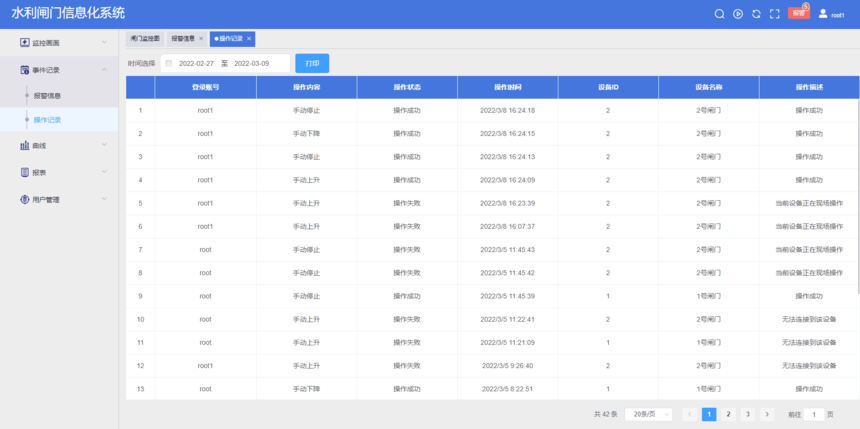Click the jump-to page number input
Viewport: 860px width, 429px height.
pos(814,414)
